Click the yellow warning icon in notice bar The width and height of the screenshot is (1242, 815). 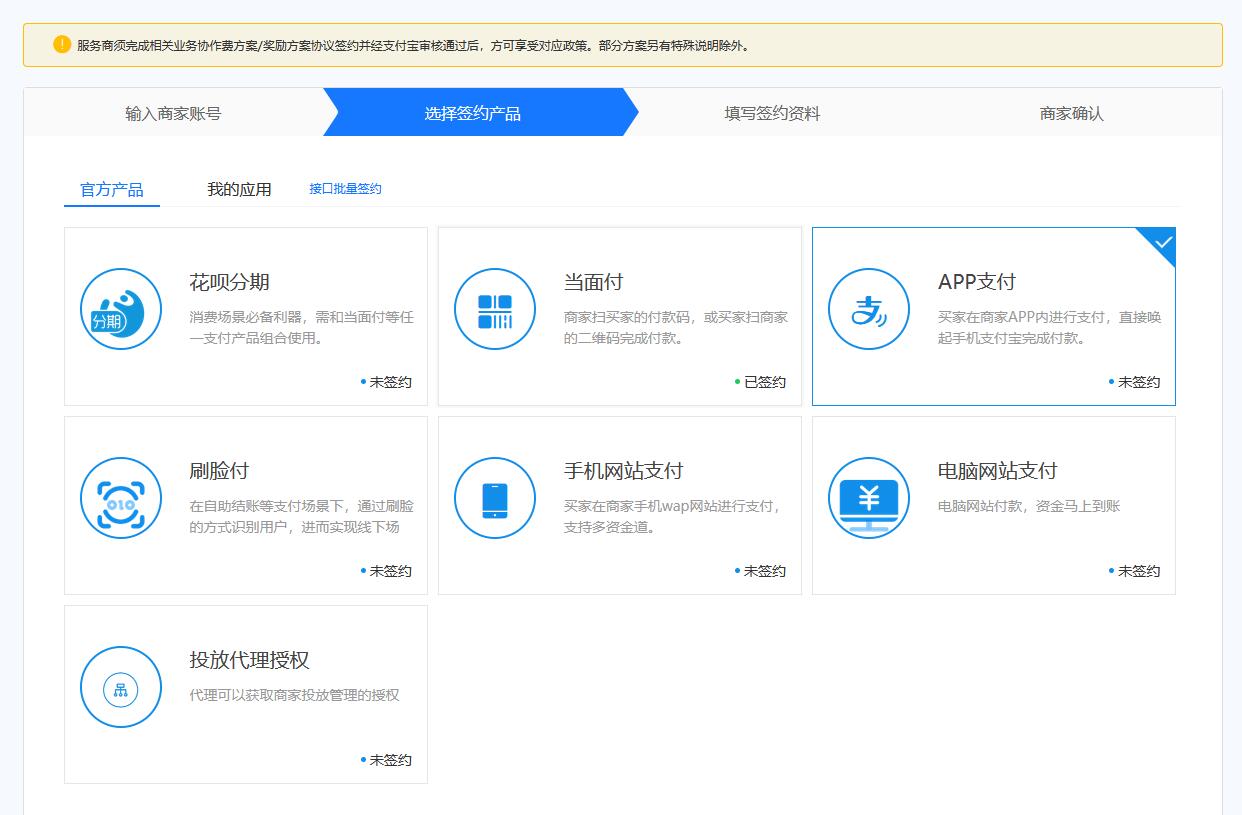point(62,44)
